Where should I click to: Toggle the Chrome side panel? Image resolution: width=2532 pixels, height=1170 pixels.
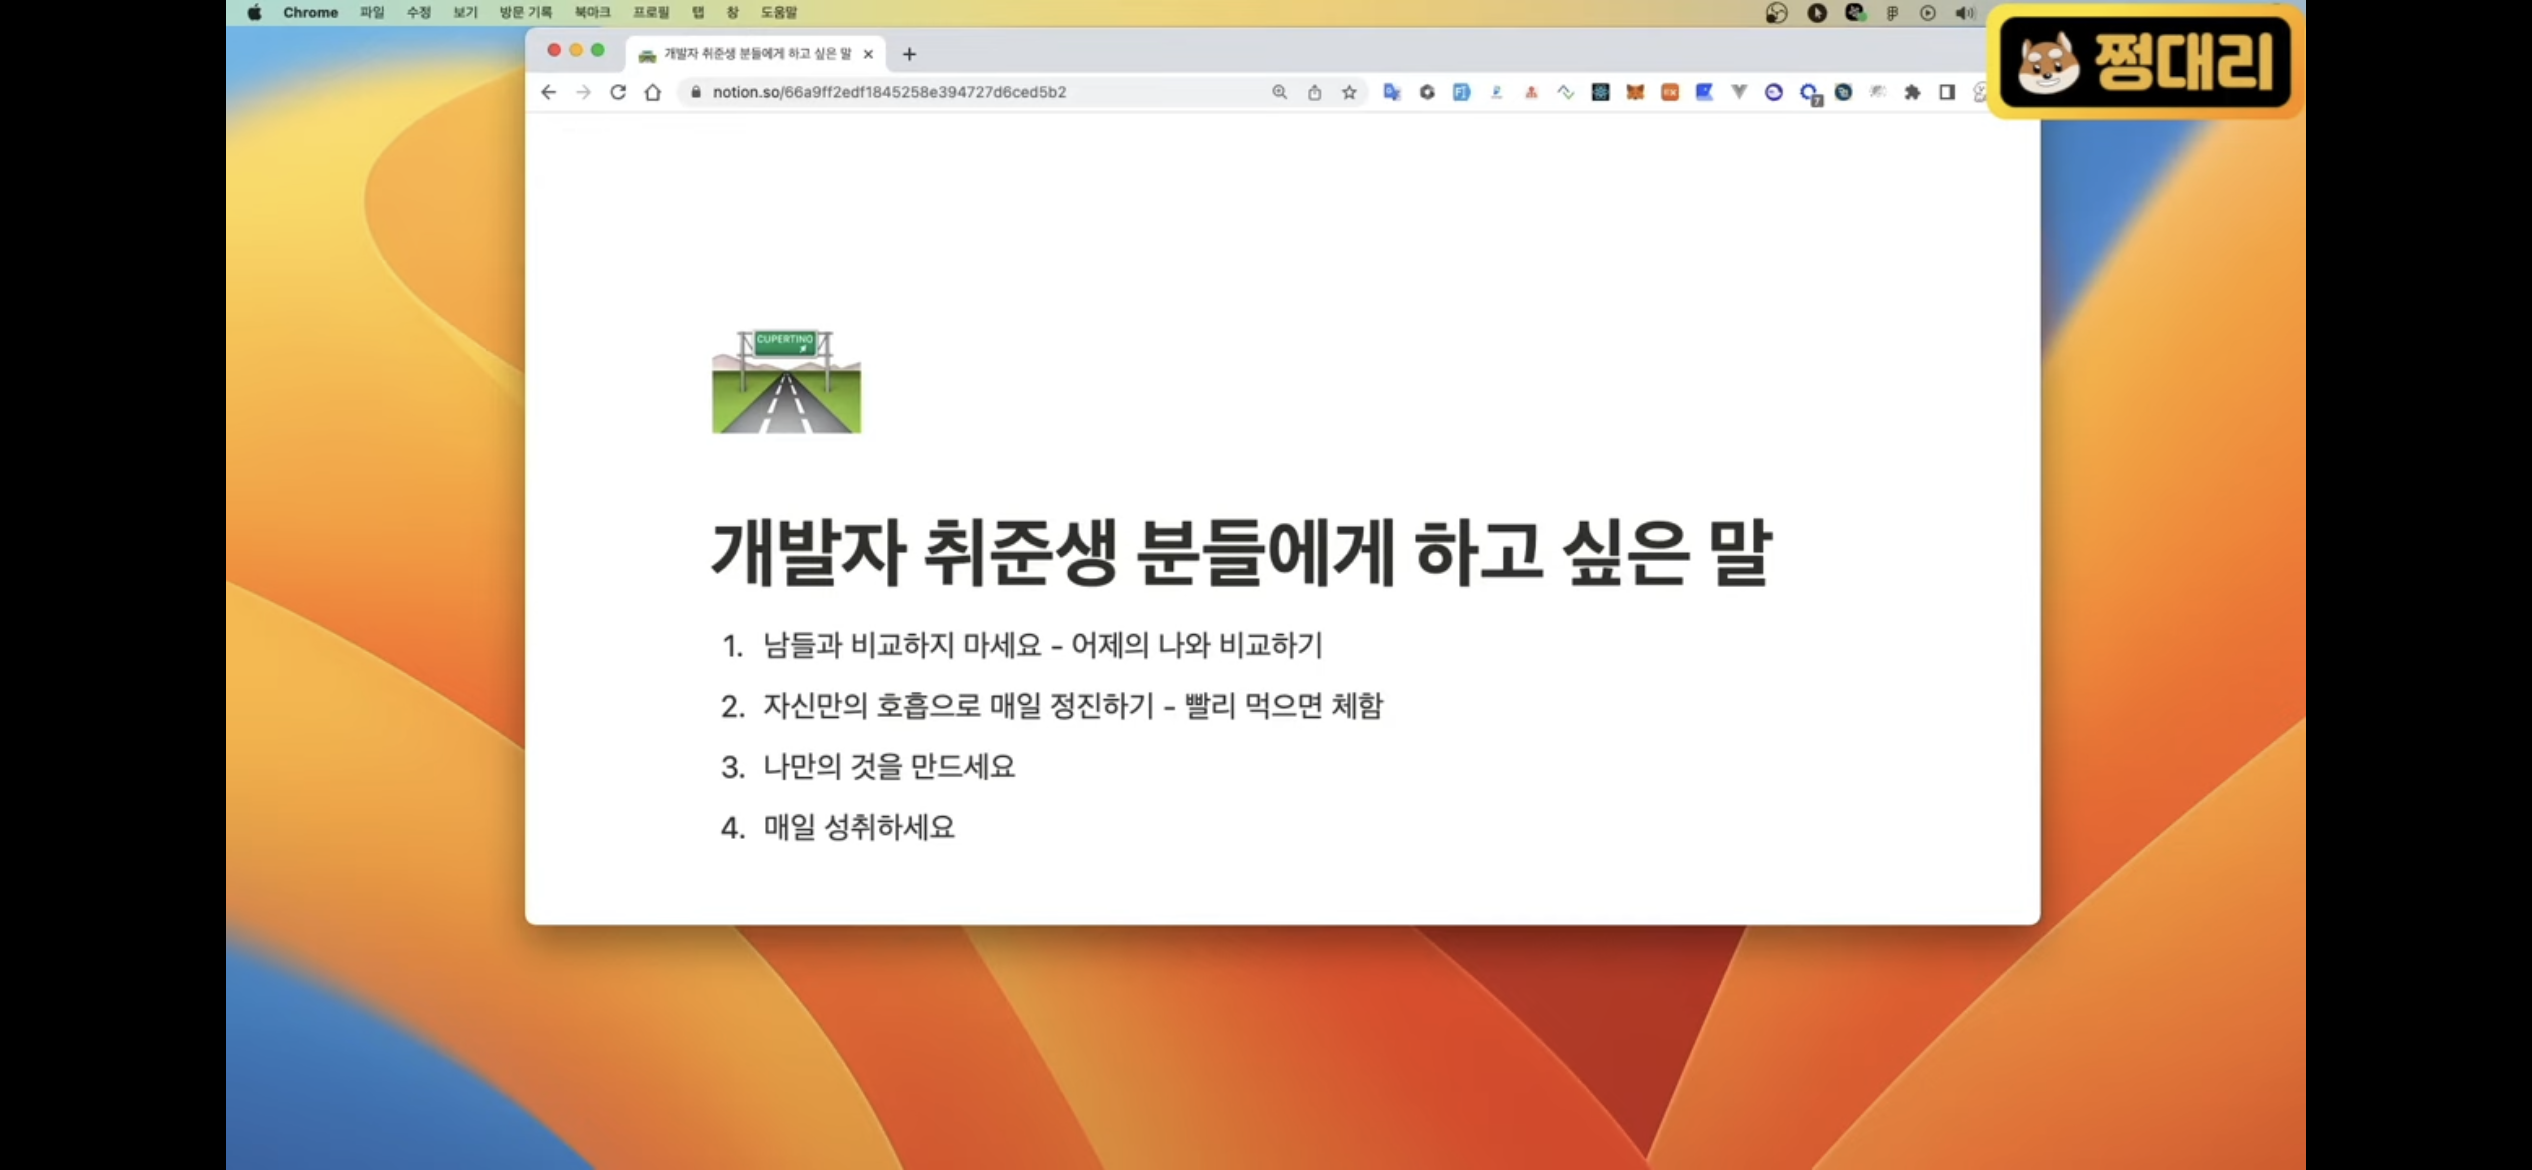(1946, 92)
